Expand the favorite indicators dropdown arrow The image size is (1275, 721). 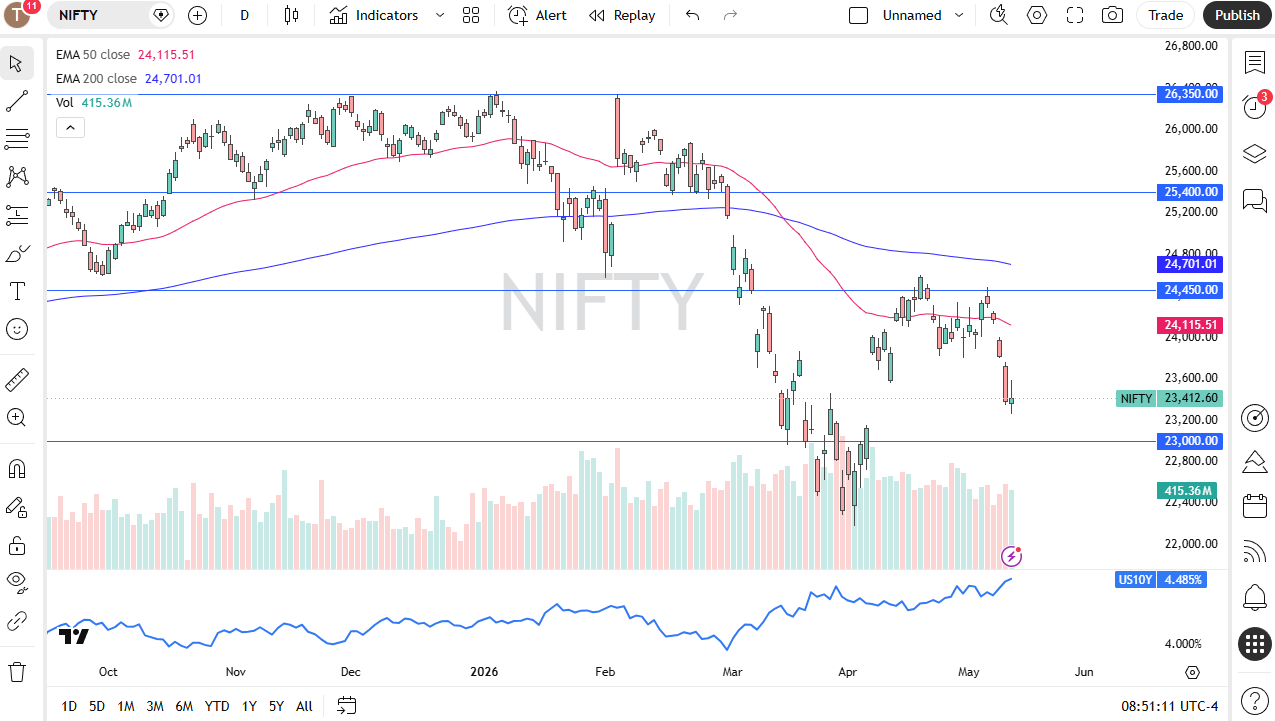pos(440,15)
